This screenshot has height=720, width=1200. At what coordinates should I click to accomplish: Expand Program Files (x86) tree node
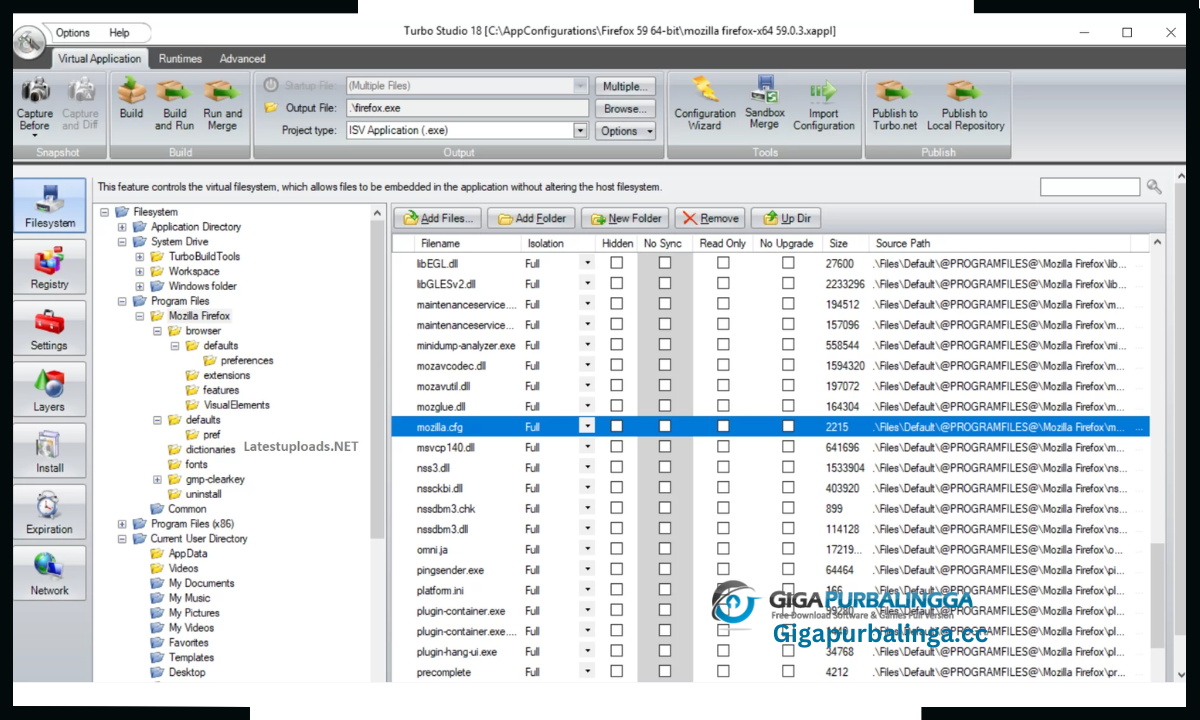point(122,524)
